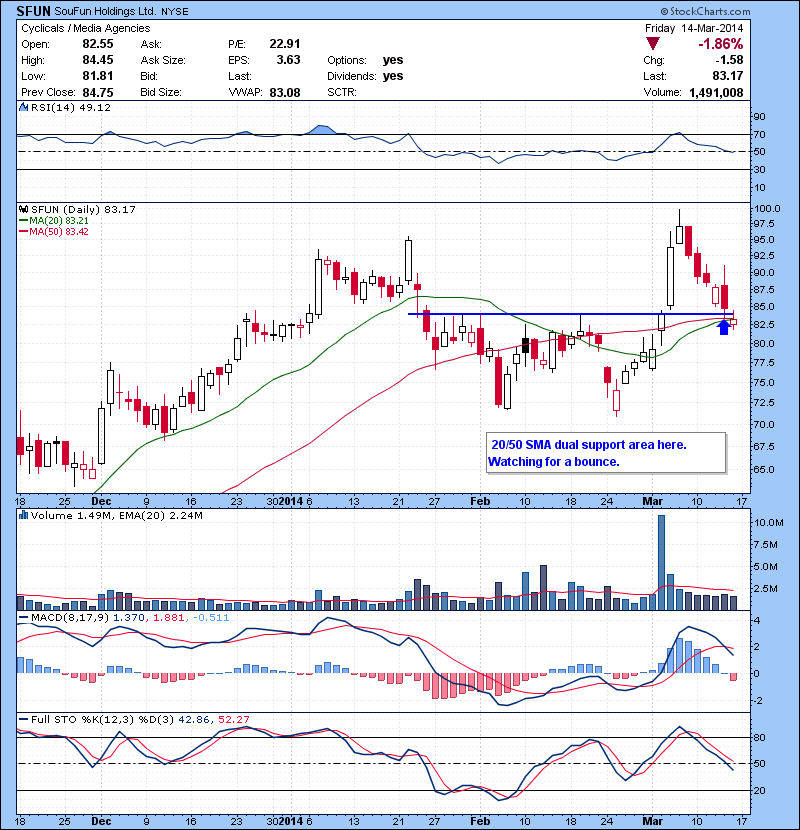Click the RSI(14) 49.12 indicator label
The height and width of the screenshot is (830, 800).
(71, 107)
